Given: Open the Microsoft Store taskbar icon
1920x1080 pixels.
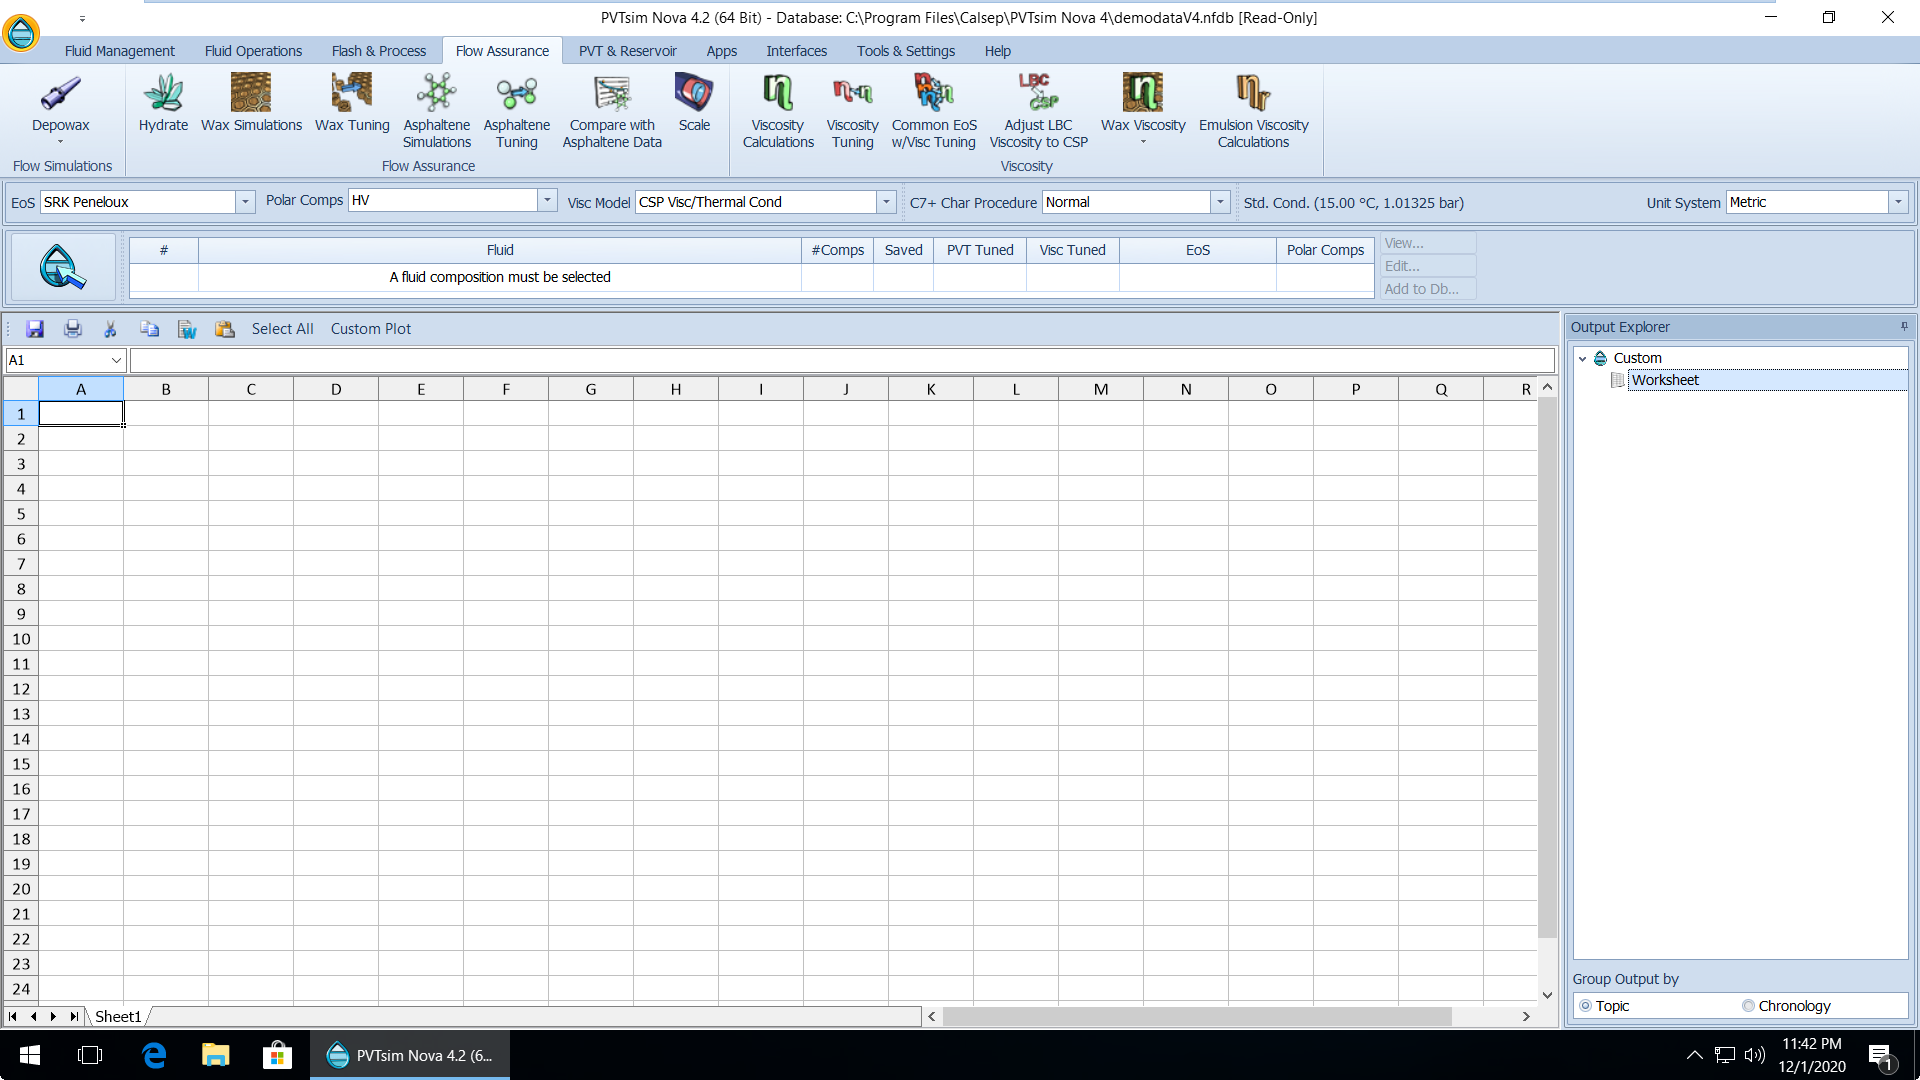Looking at the screenshot, I should click(277, 1055).
